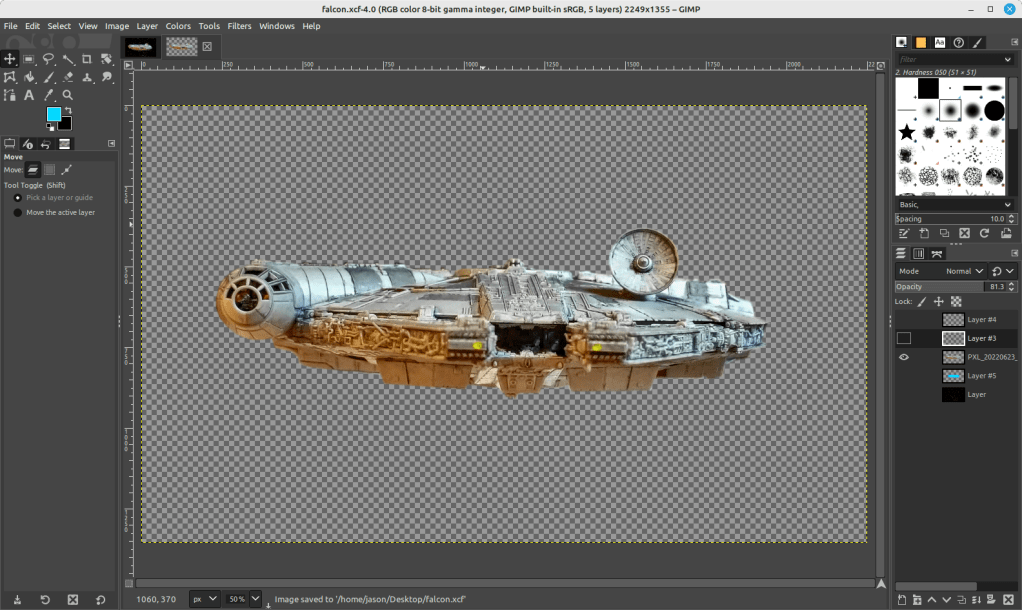This screenshot has height=610, width=1022.
Task: Hide the PXL_20220623 layer via eye icon
Action: coord(904,357)
